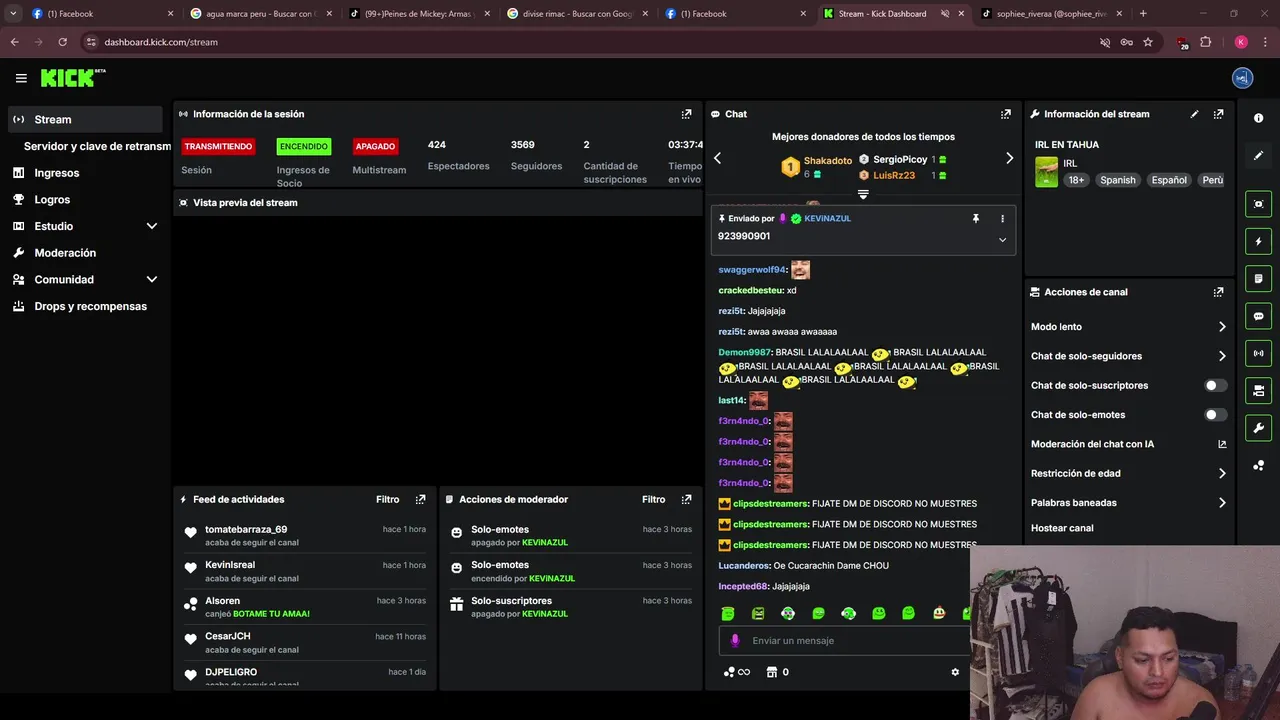Click the browser address bar URL
The height and width of the screenshot is (720, 1280).
(x=161, y=42)
